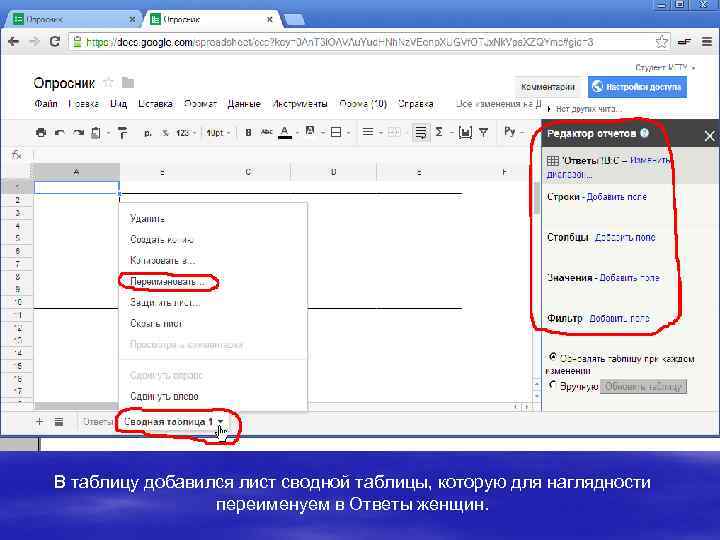Choose Сдвинуть влево in the context menu
Viewport: 720px width, 540px height.
(164, 396)
